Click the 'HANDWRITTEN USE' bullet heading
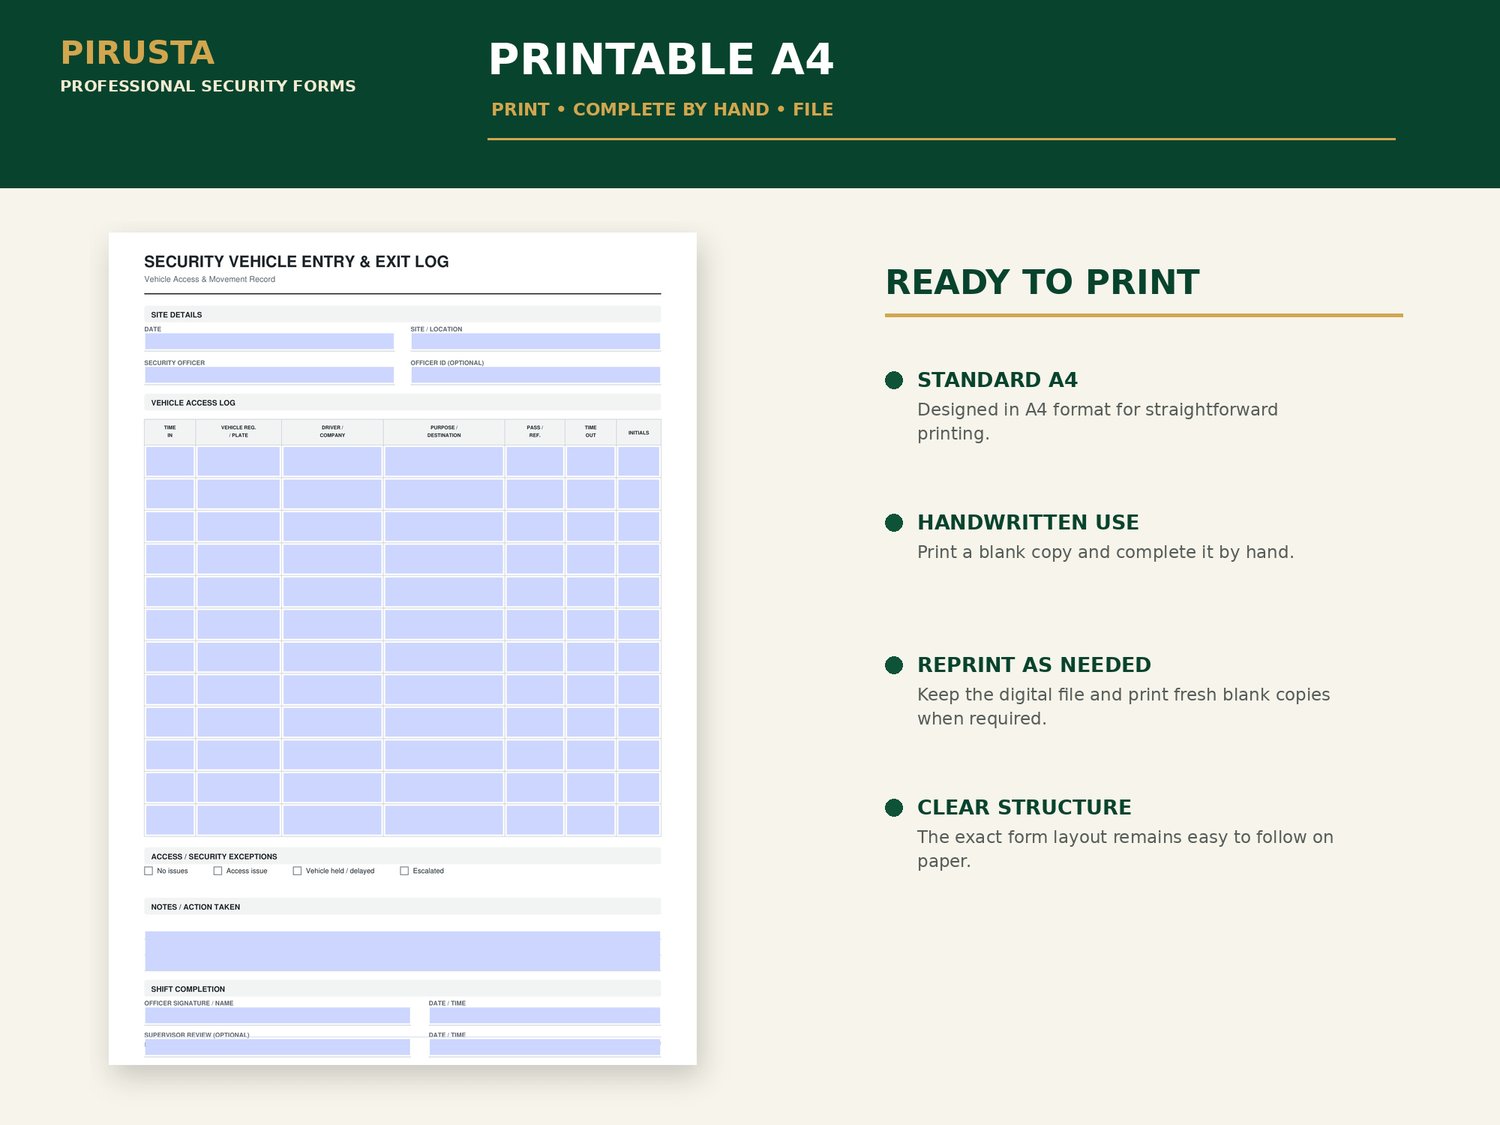 1028,522
